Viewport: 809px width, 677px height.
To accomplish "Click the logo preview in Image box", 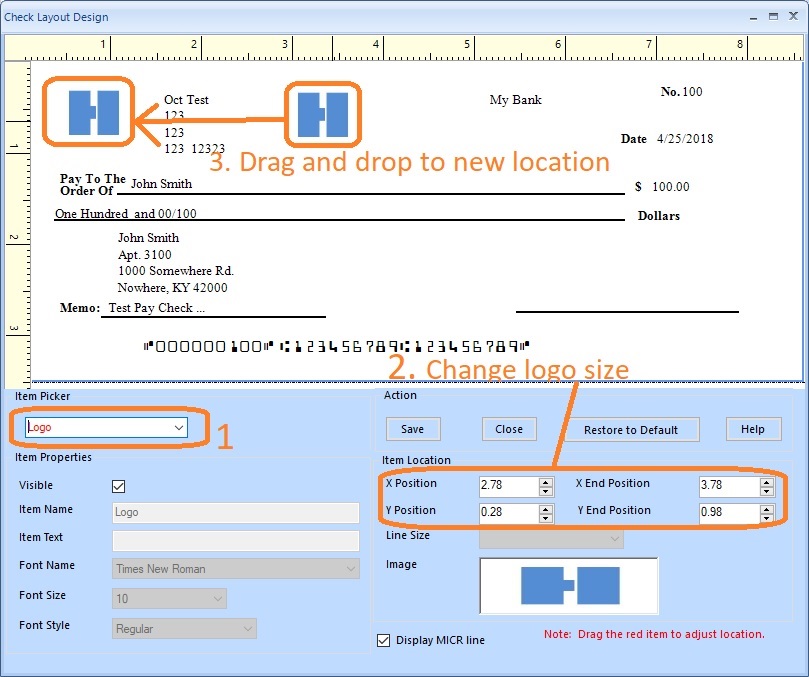I will (569, 585).
